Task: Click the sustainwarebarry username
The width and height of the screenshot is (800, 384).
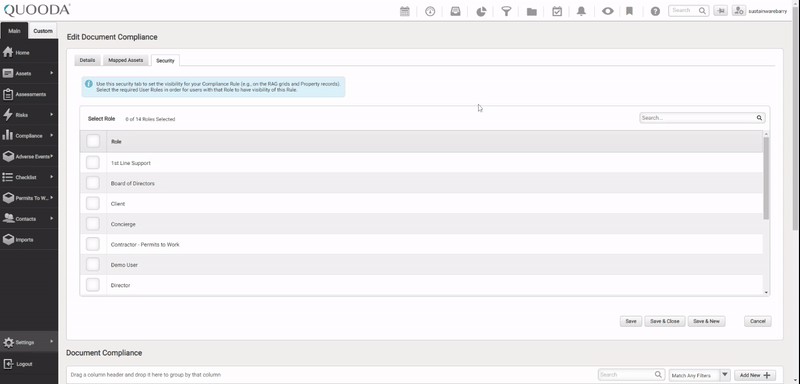Action: 767,11
